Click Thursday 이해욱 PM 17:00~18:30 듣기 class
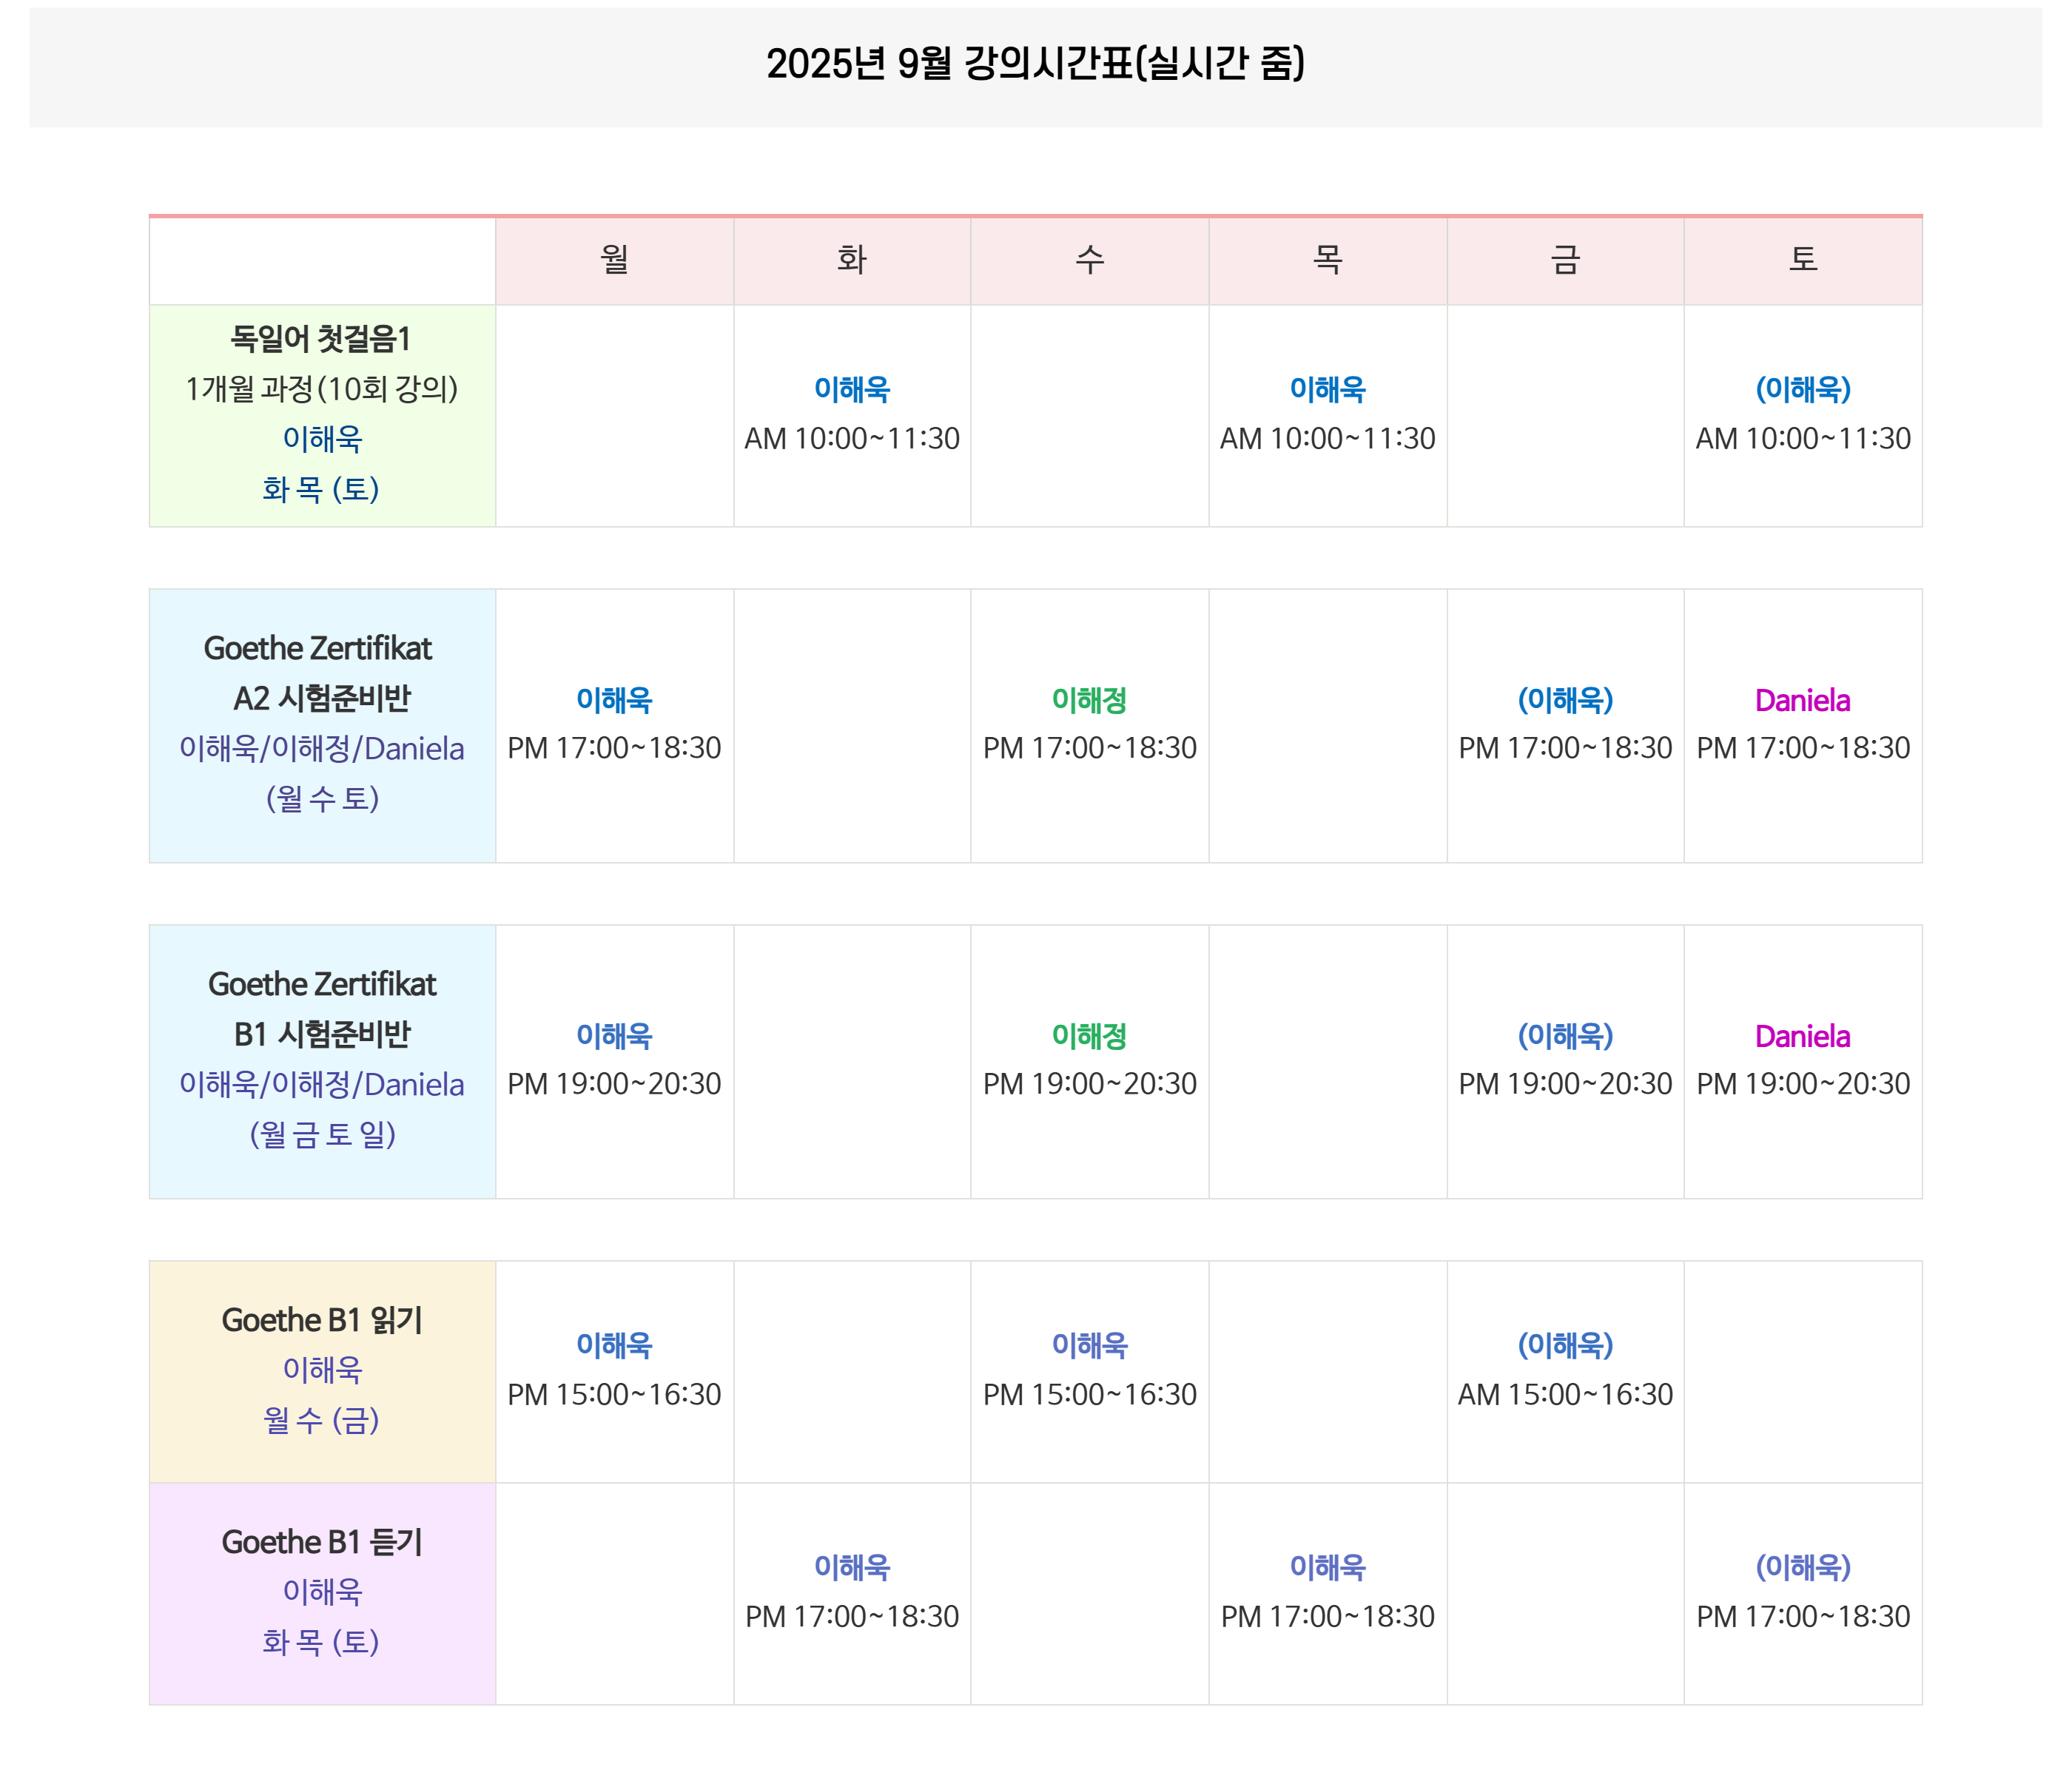 tap(1328, 1593)
